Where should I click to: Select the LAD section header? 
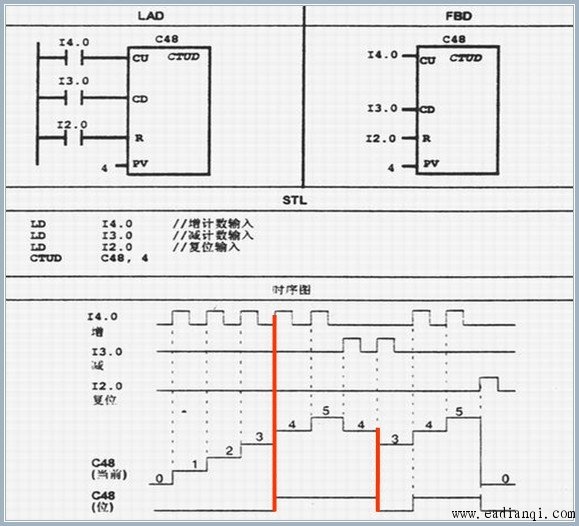(151, 16)
